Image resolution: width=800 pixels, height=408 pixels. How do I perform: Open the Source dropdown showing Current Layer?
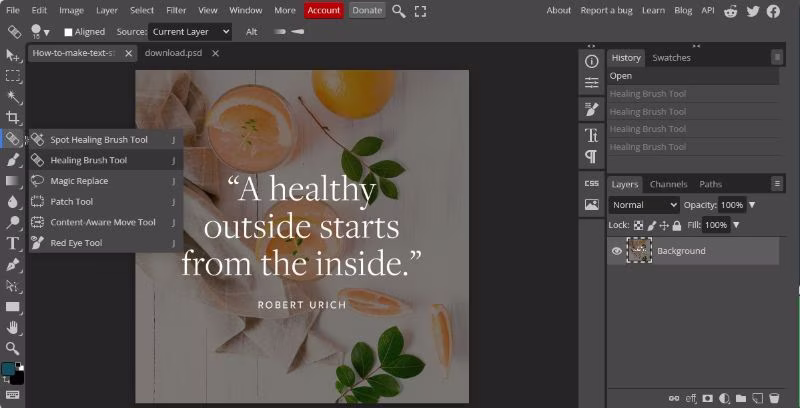pyautogui.click(x=190, y=32)
